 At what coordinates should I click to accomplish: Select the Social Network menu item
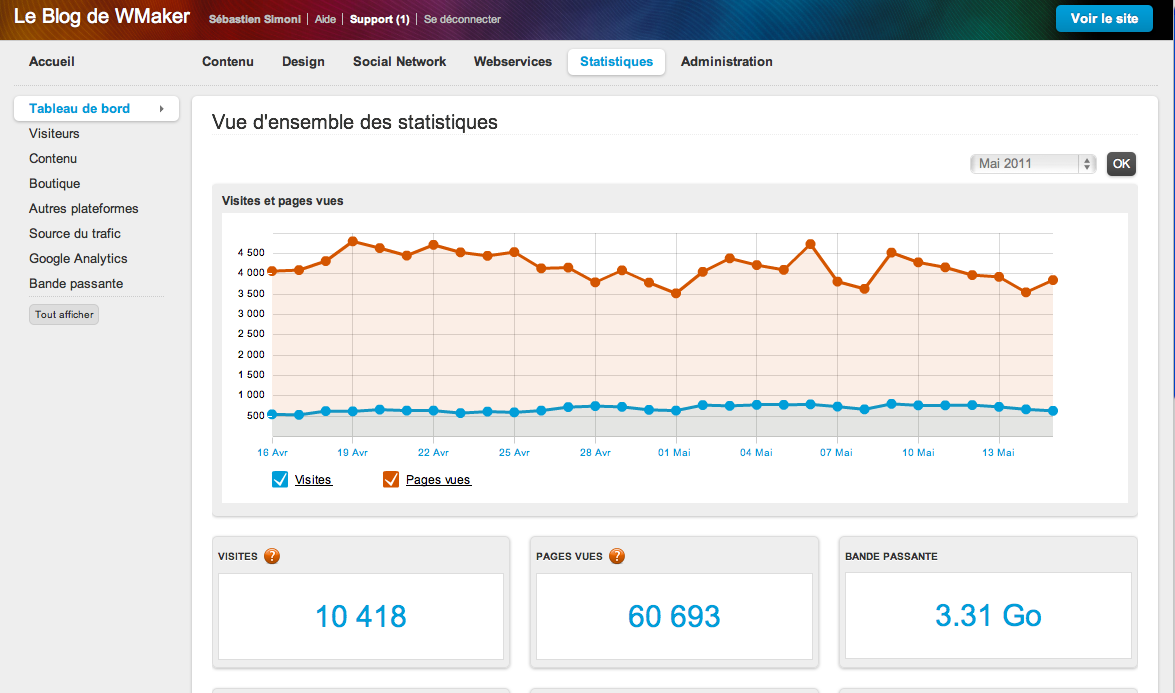pyautogui.click(x=399, y=61)
